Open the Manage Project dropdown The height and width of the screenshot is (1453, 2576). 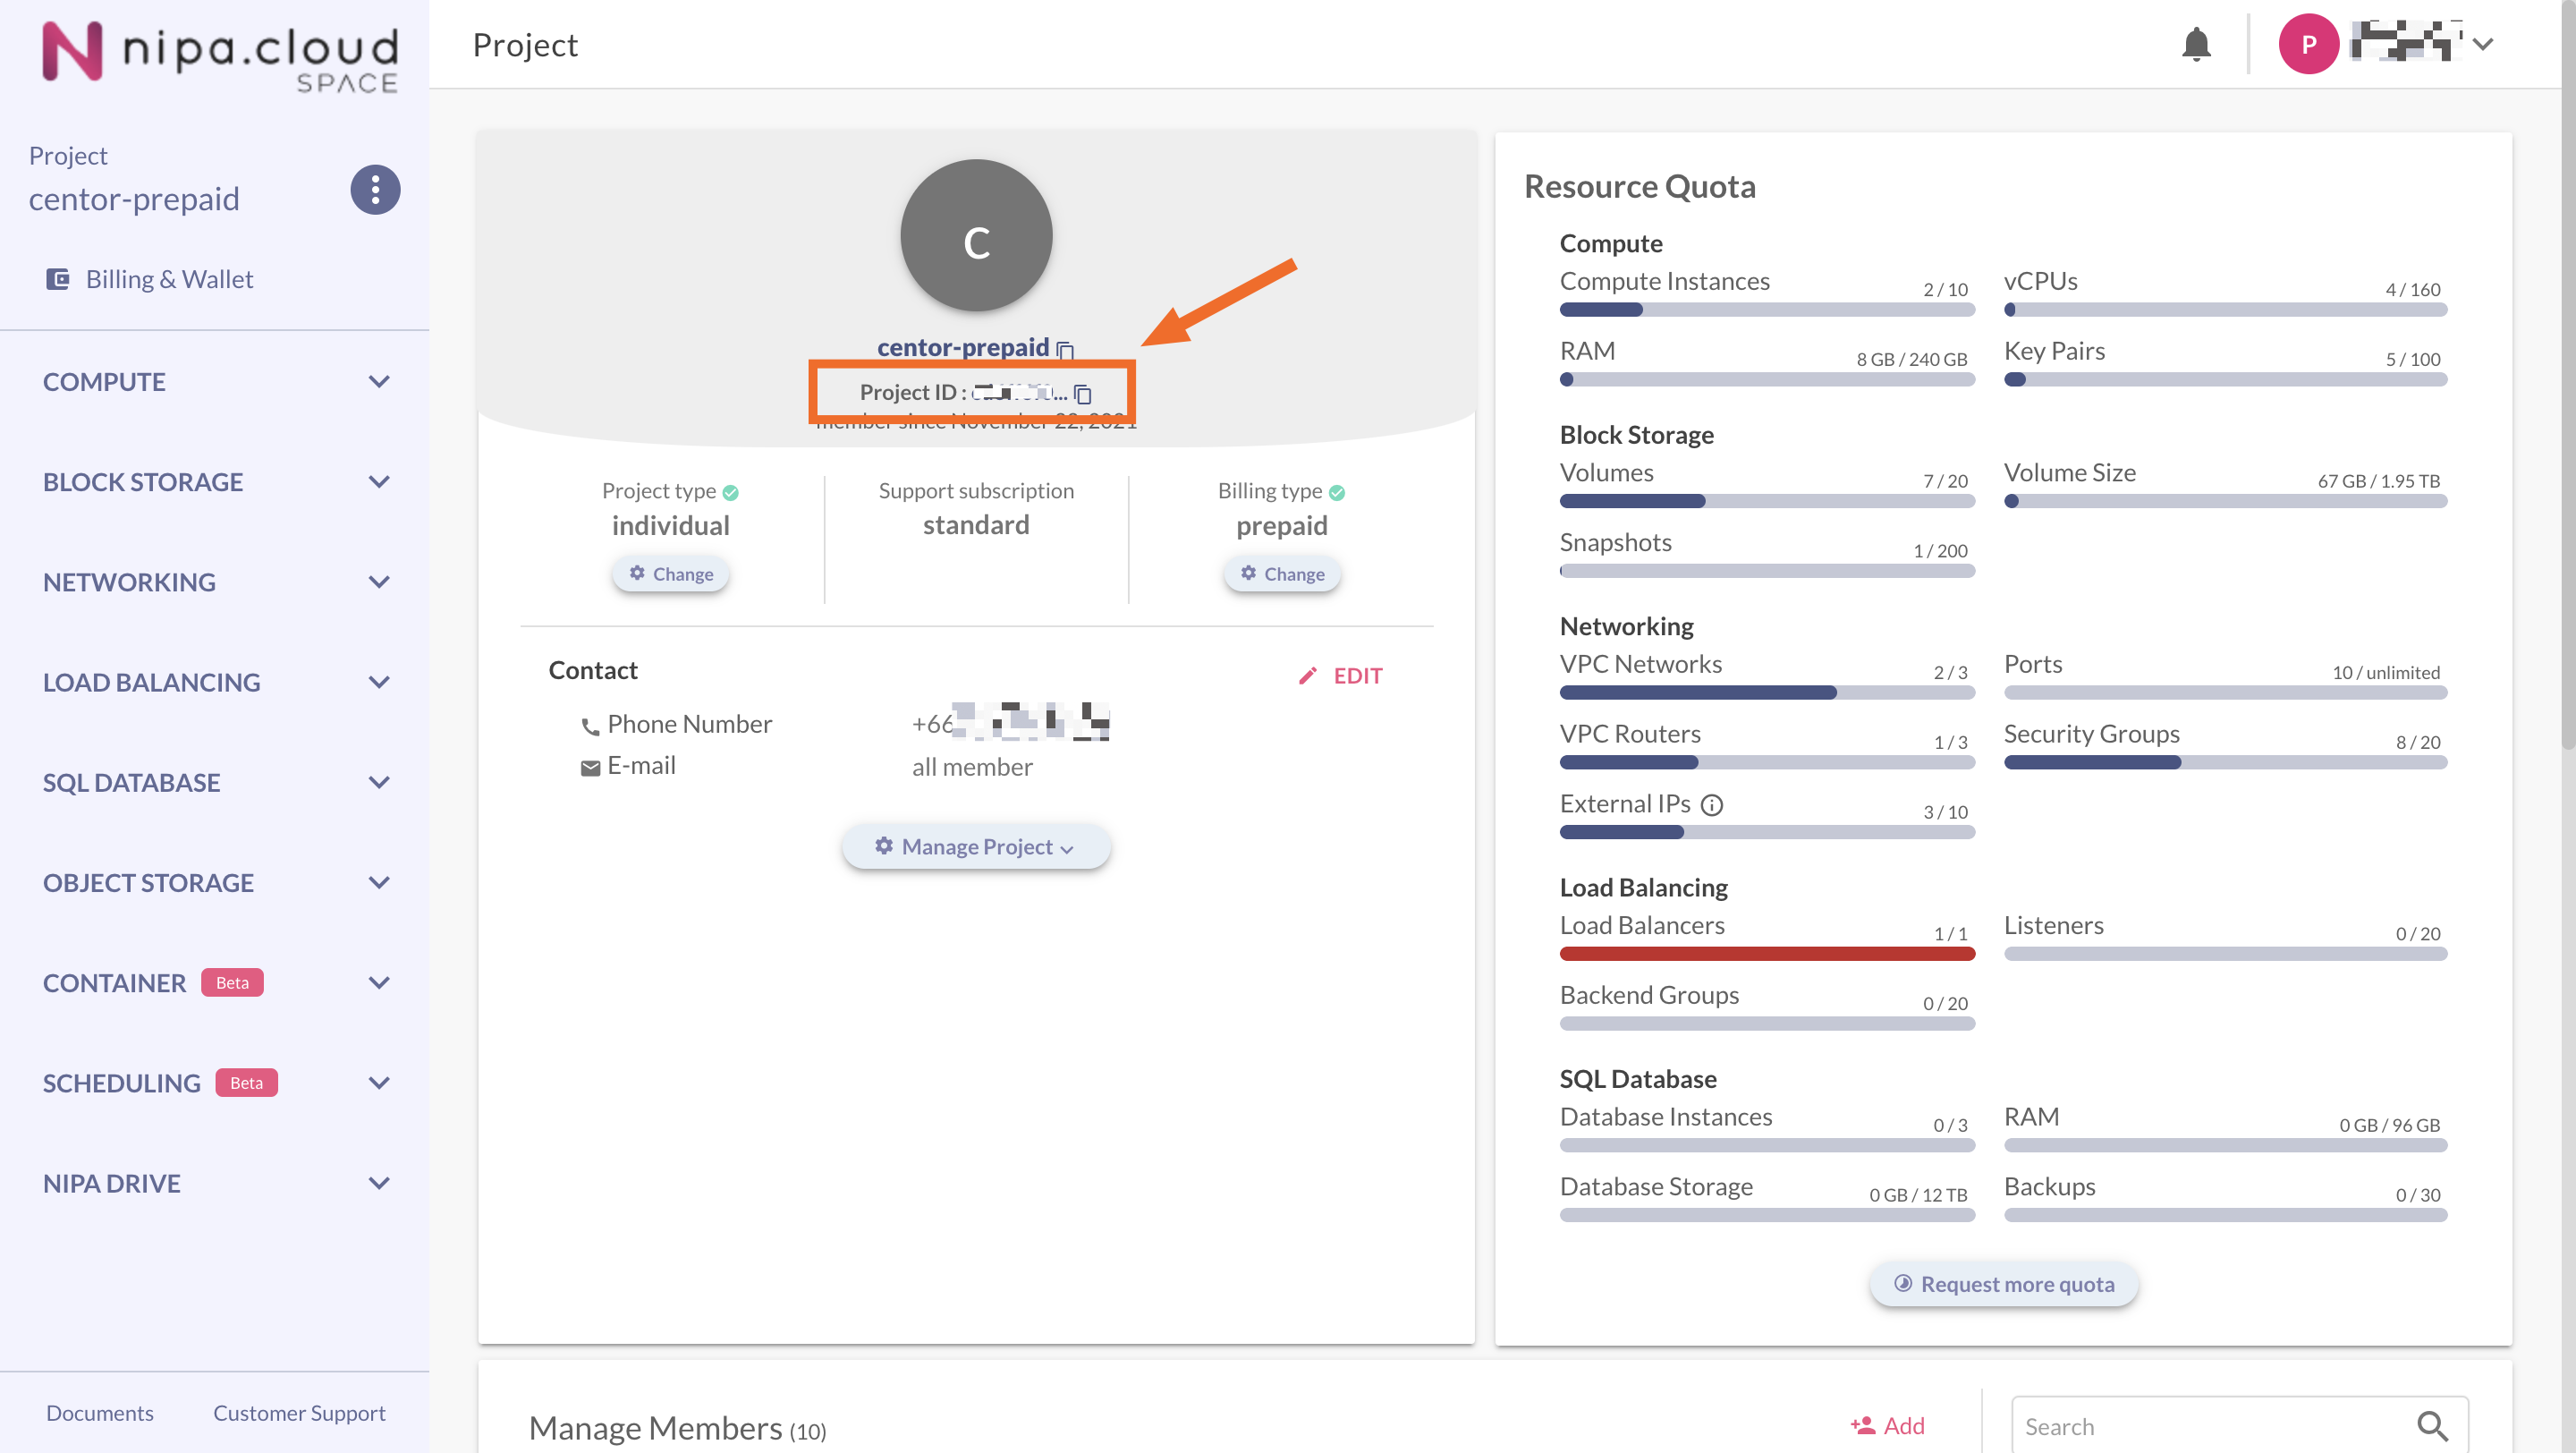click(975, 847)
